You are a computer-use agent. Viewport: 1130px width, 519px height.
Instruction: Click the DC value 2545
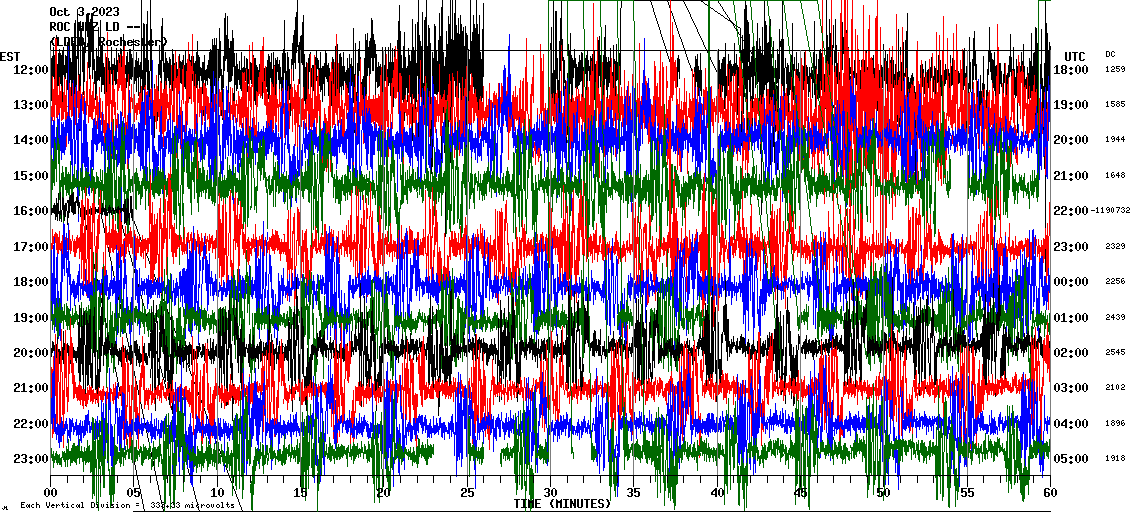coord(1115,353)
